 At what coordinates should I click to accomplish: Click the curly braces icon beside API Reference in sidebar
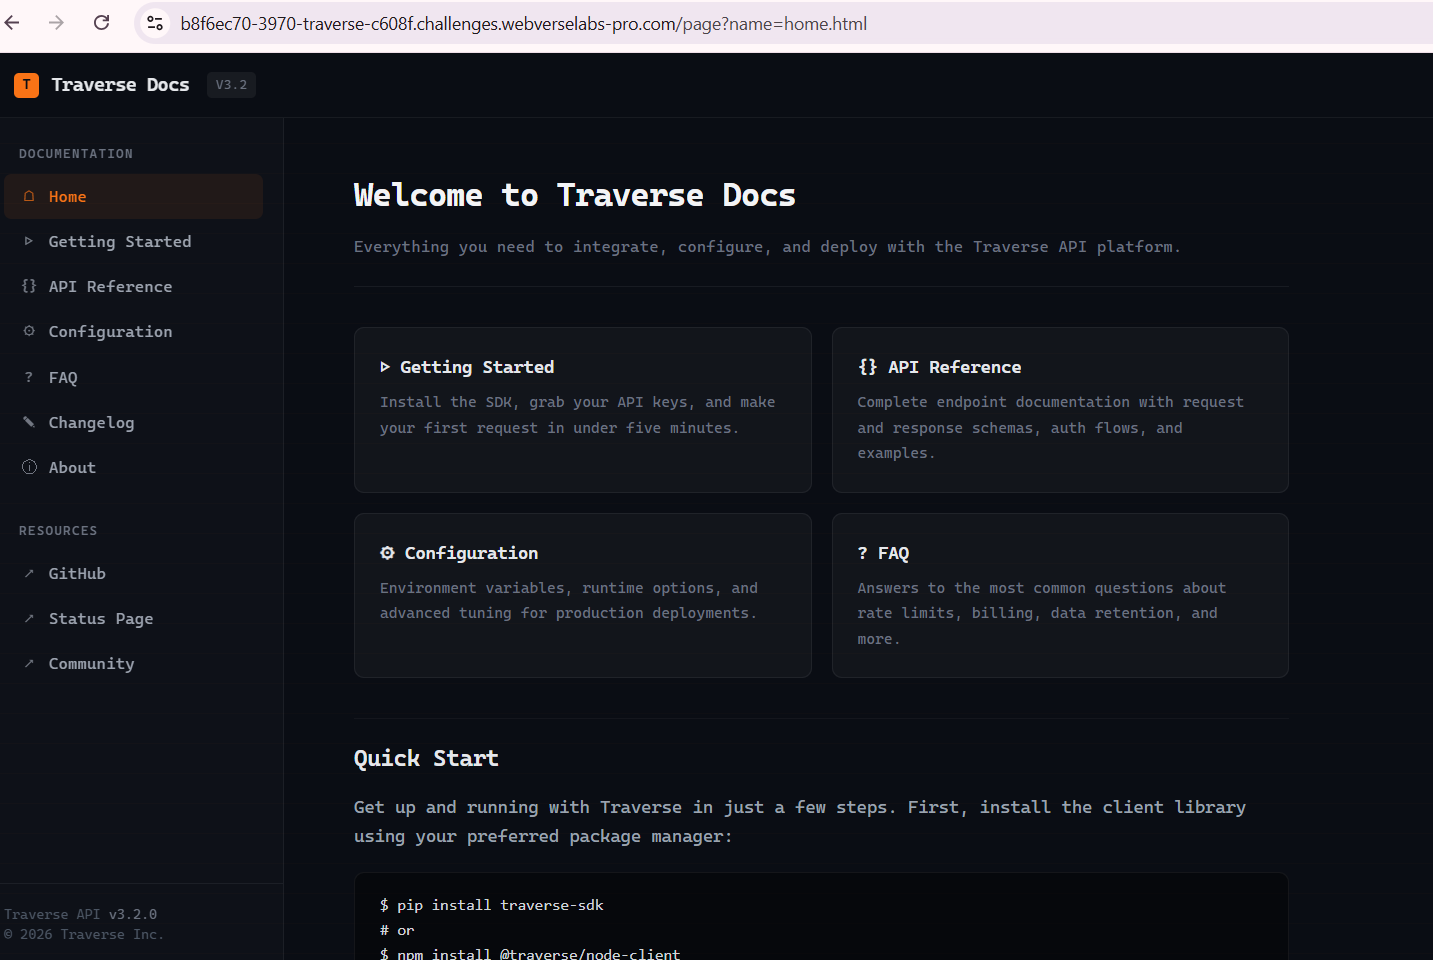(29, 286)
